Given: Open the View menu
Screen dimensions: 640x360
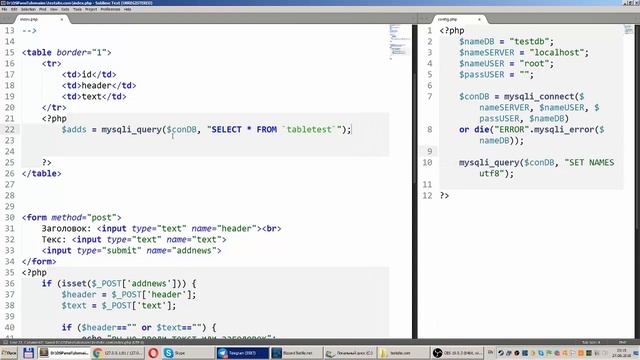Looking at the screenshot, I should pyautogui.click(x=54, y=9).
